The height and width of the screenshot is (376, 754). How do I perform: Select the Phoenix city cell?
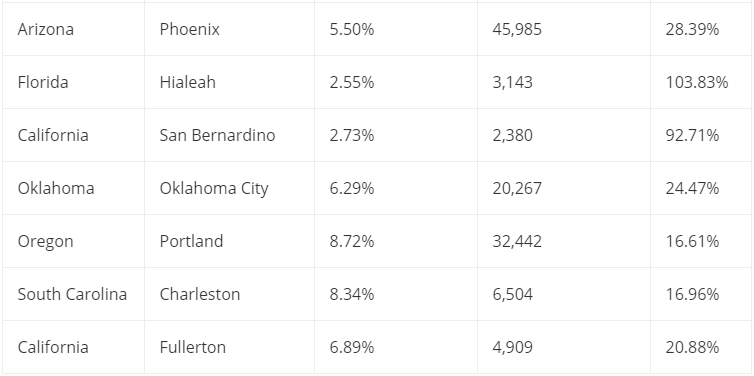229,29
